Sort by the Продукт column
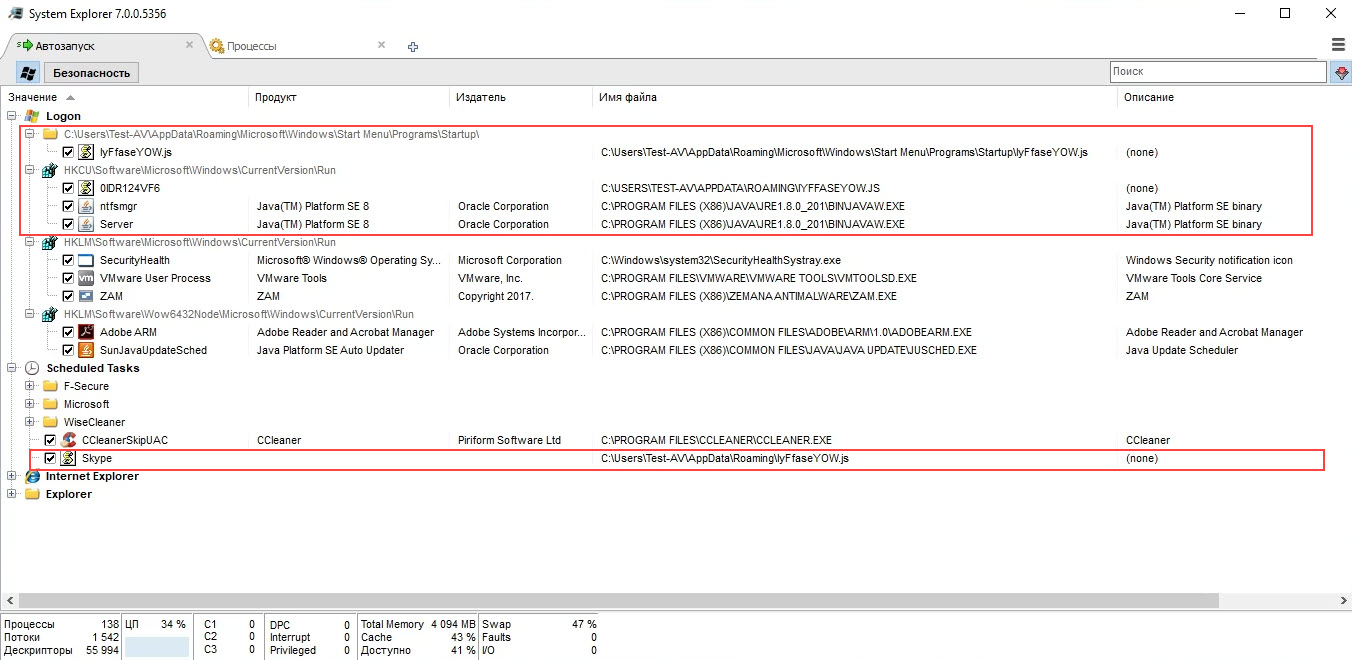Viewport: 1352px width, 660px height. coord(349,97)
